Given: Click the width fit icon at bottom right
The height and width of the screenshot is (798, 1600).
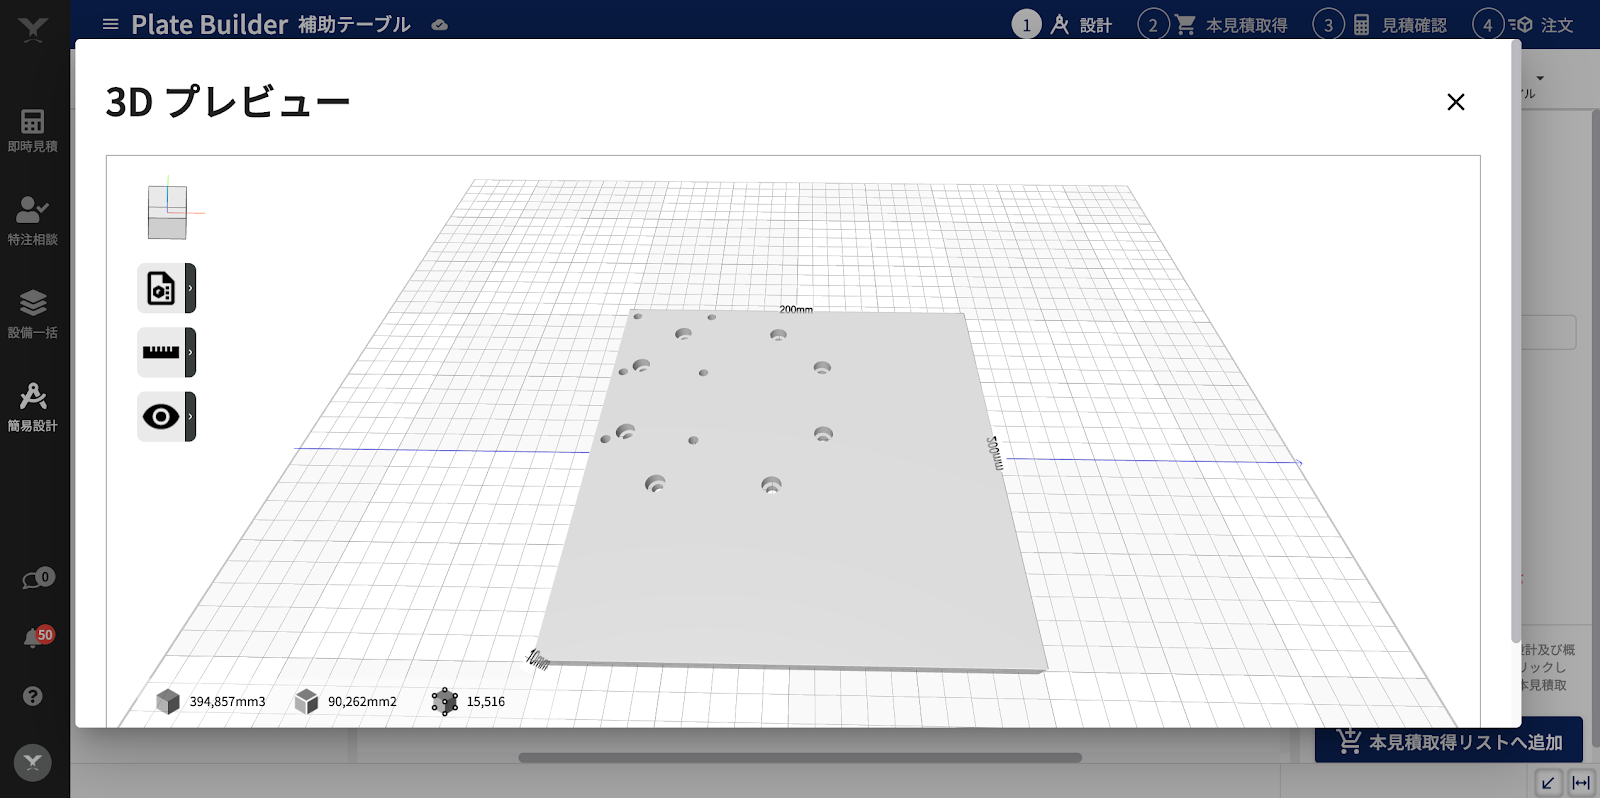Looking at the screenshot, I should click(1581, 783).
